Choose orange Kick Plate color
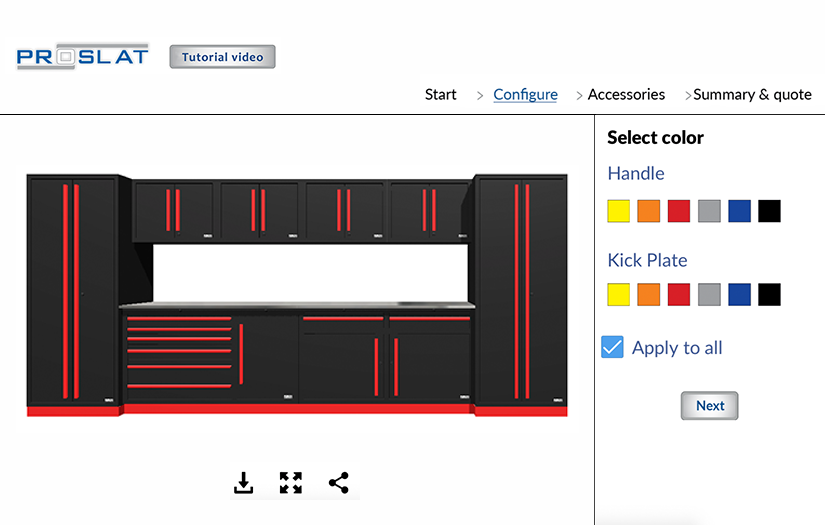 coord(649,295)
